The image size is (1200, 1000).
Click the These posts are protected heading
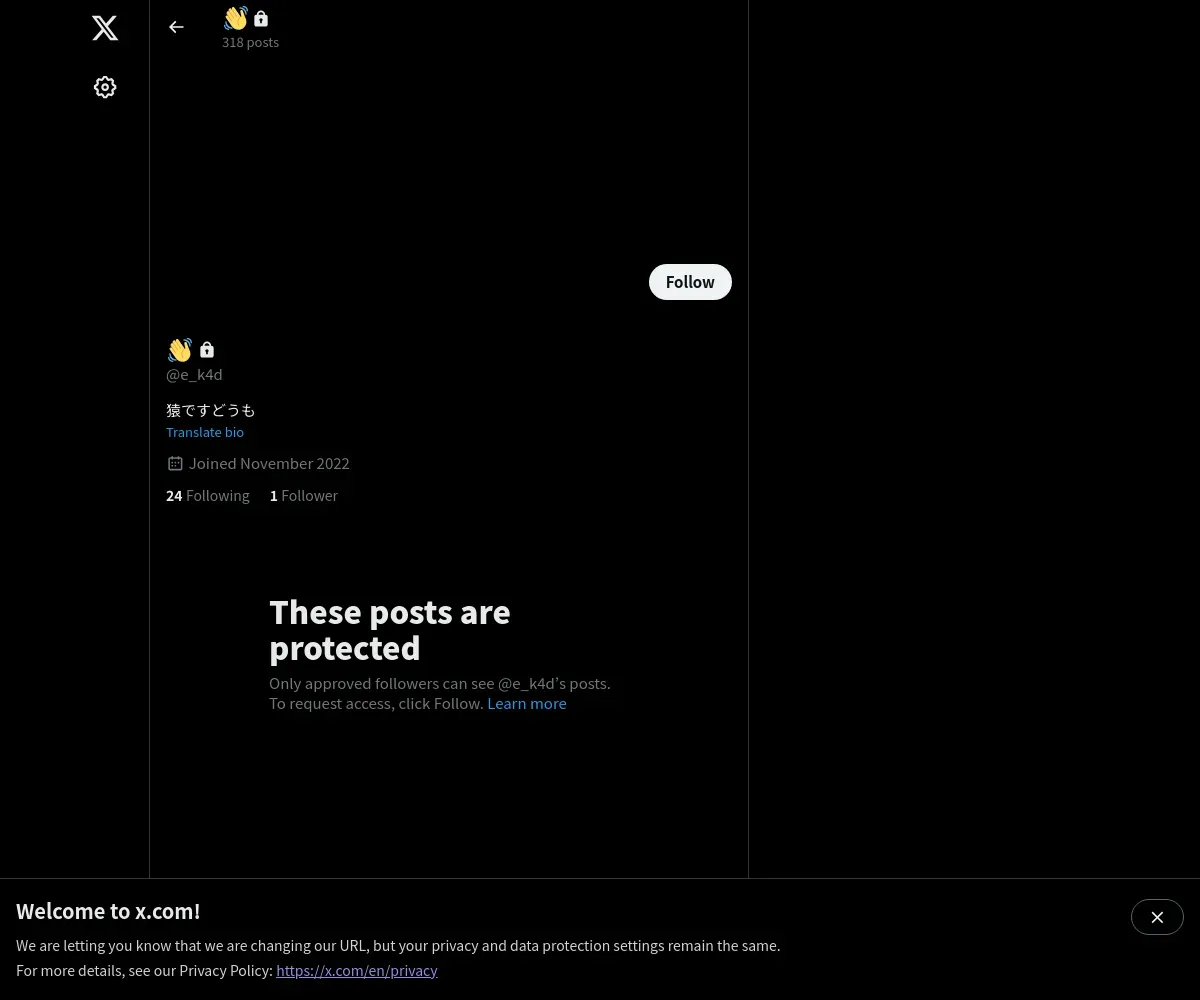(390, 630)
